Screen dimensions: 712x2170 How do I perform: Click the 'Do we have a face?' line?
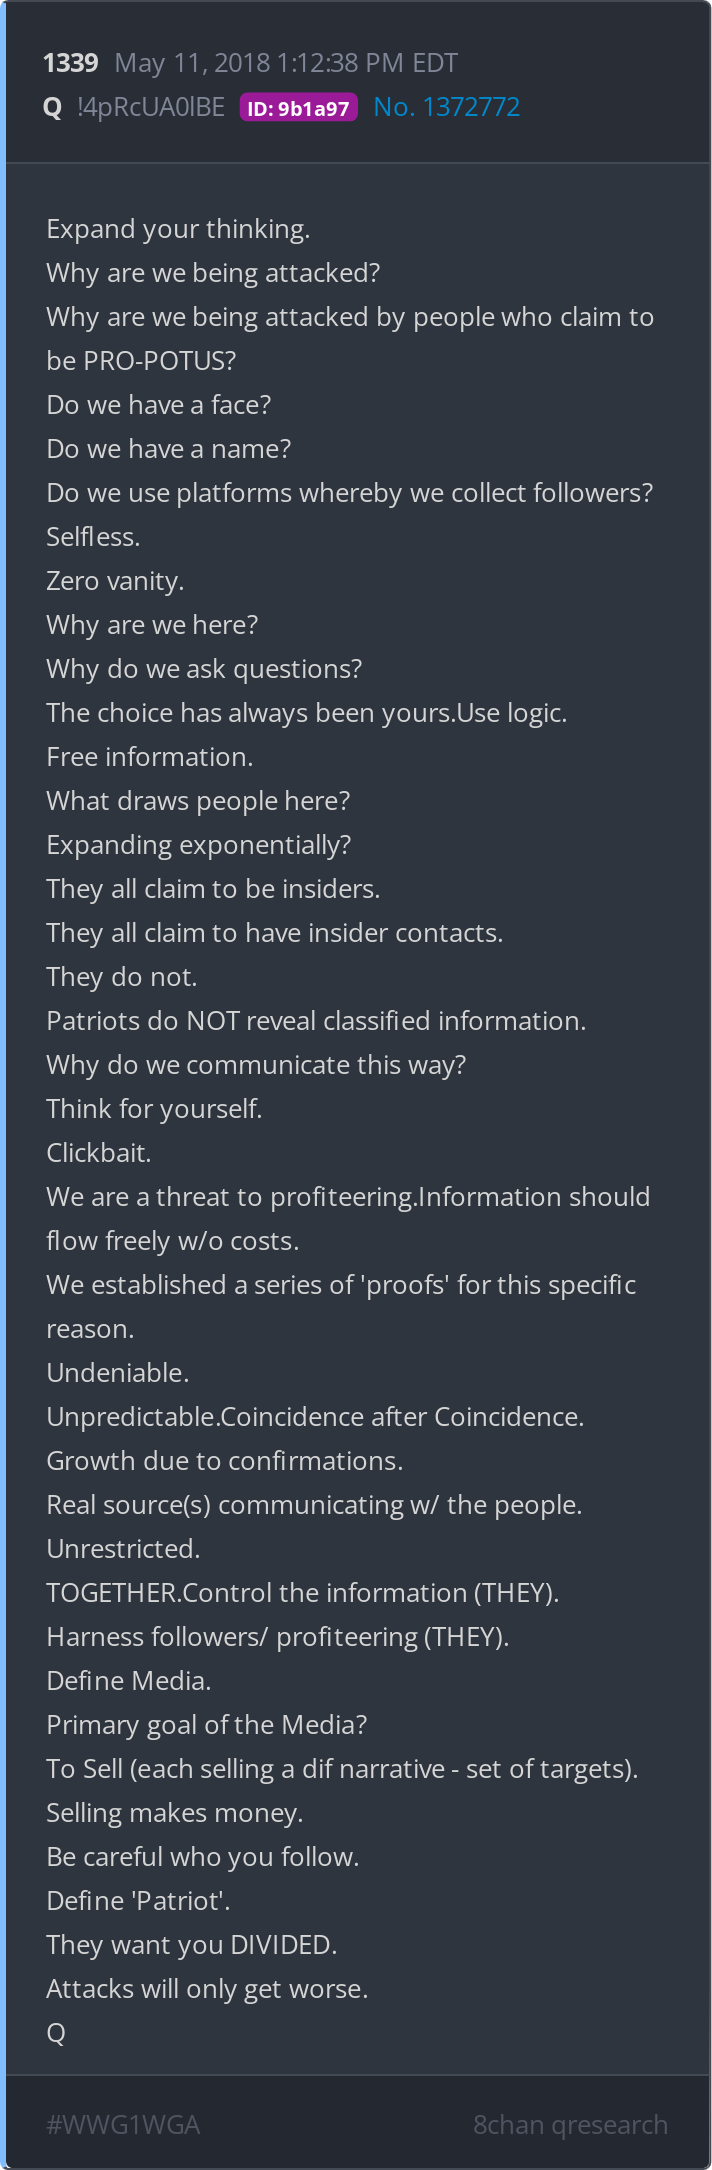click(158, 405)
